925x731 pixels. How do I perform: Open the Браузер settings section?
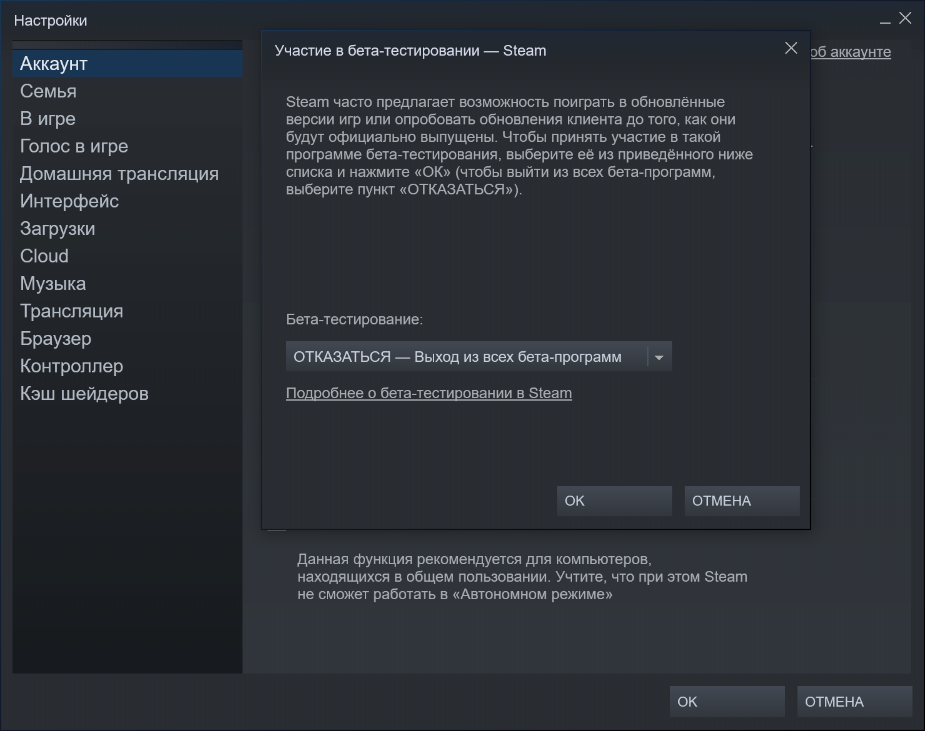tap(127, 339)
